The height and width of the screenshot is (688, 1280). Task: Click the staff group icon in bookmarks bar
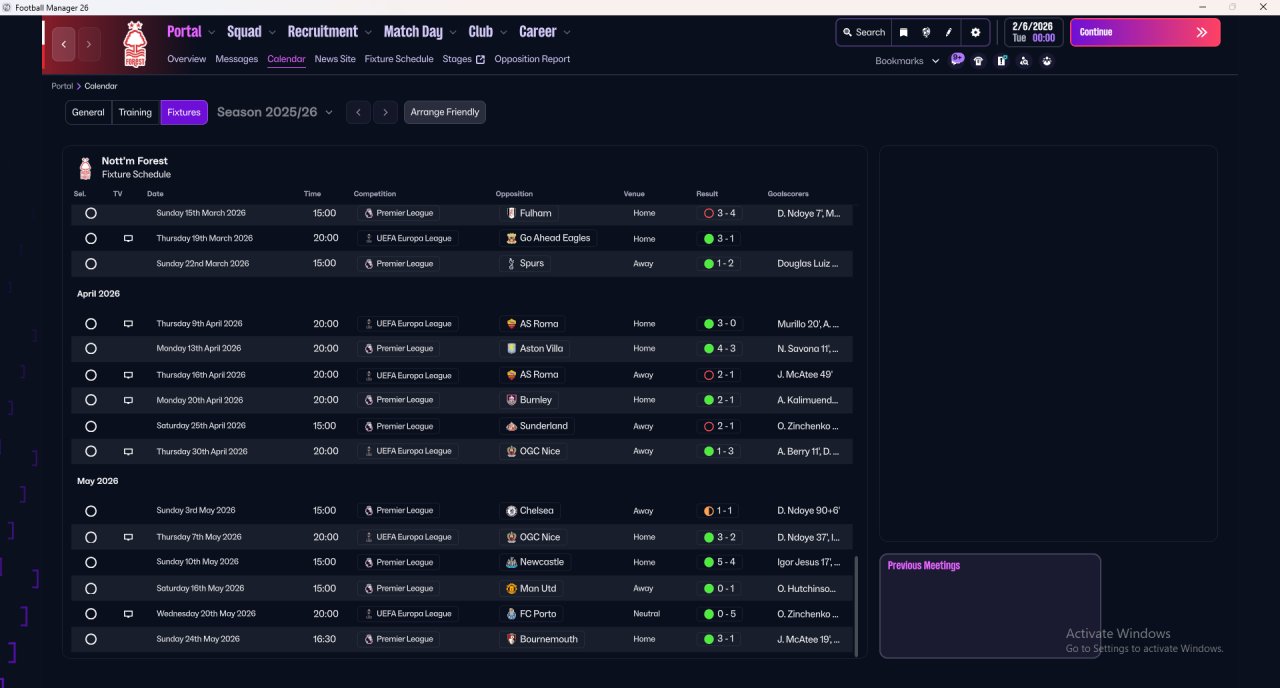point(1047,61)
